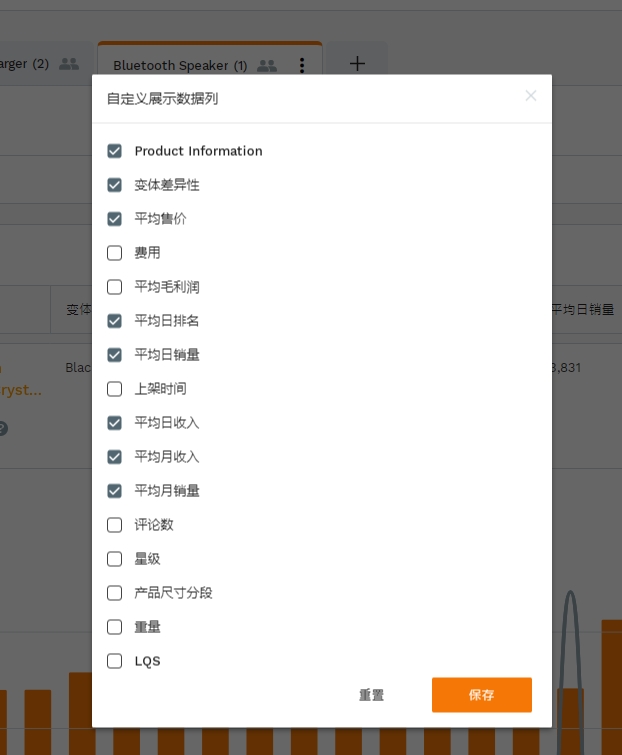The height and width of the screenshot is (755, 622).
Task: Uncheck the 平均日排名 checkbox
Action: pyautogui.click(x=115, y=321)
